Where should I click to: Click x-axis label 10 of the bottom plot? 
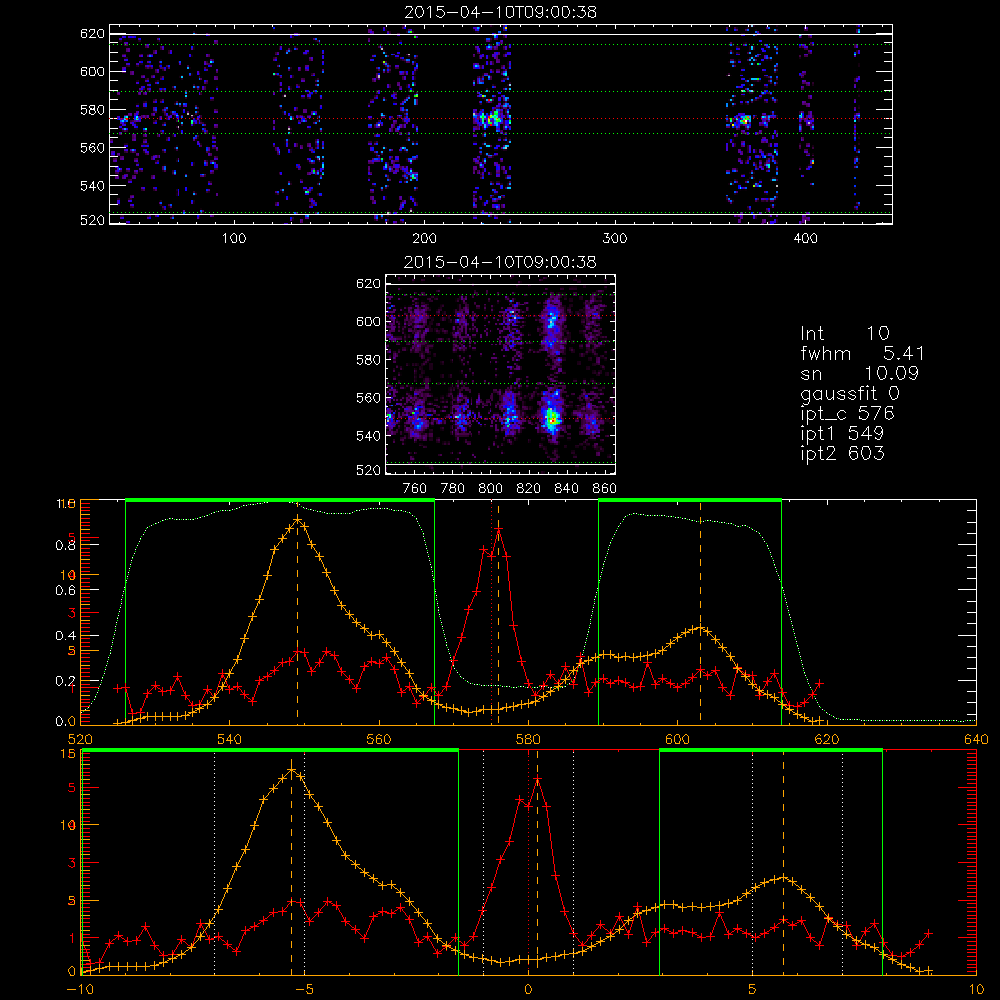[976, 990]
